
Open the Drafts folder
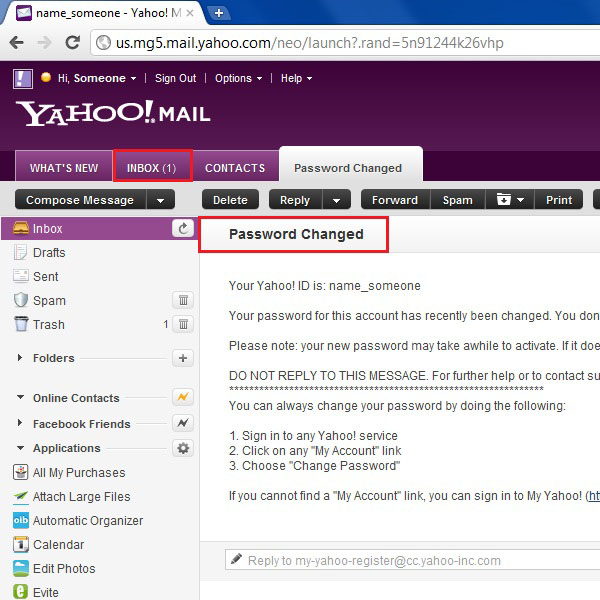pos(49,253)
